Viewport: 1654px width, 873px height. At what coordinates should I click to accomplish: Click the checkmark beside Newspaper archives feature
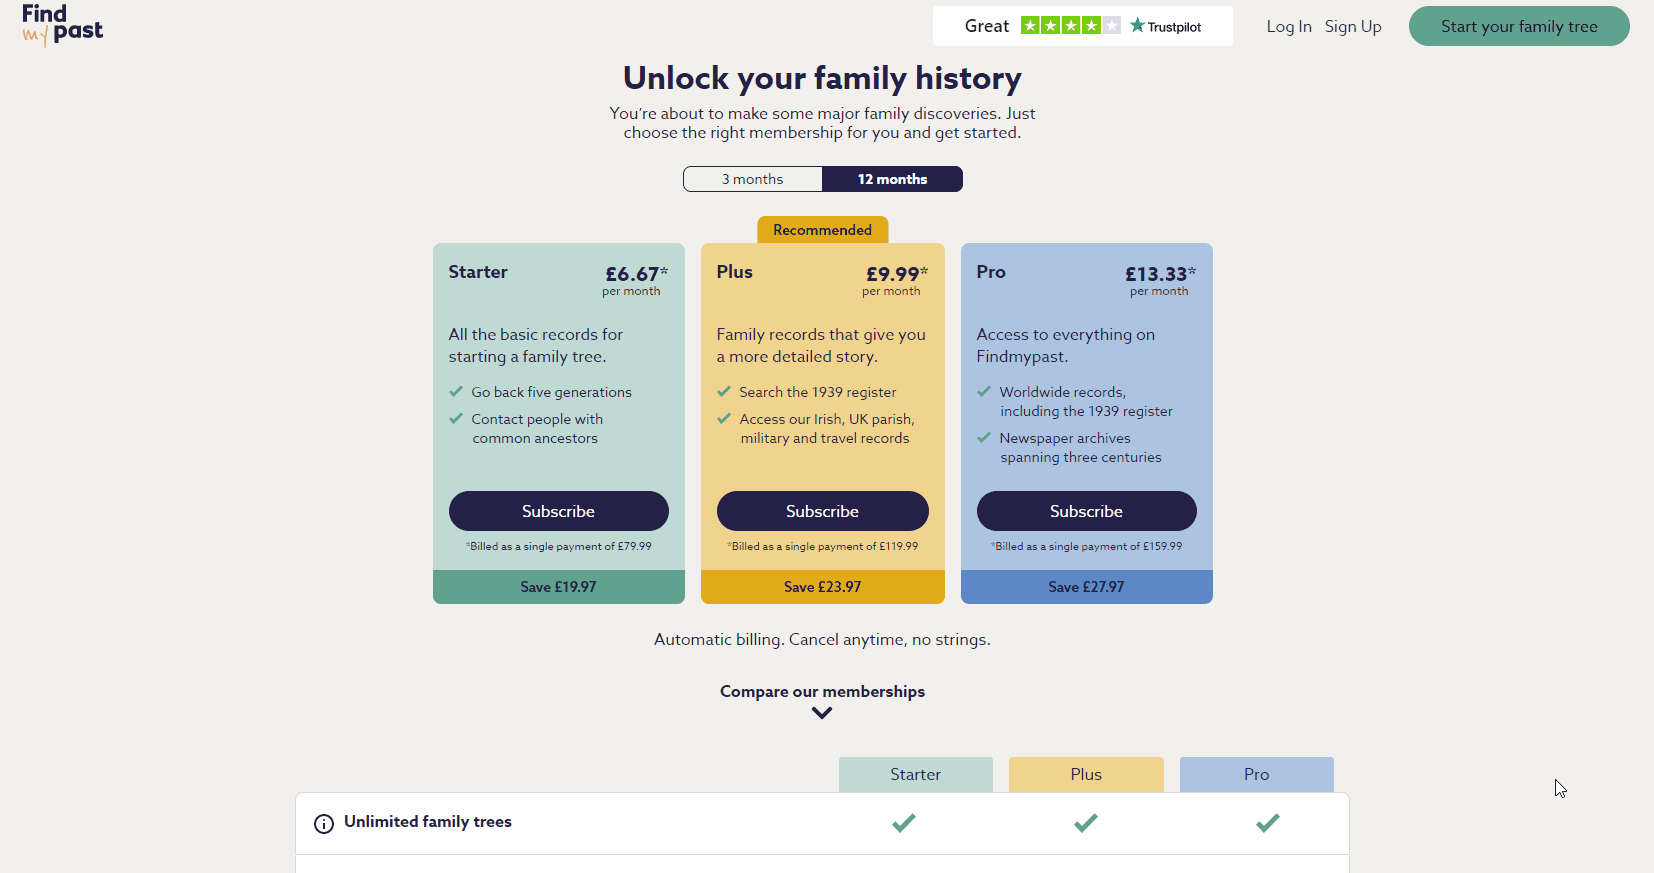[x=984, y=437]
